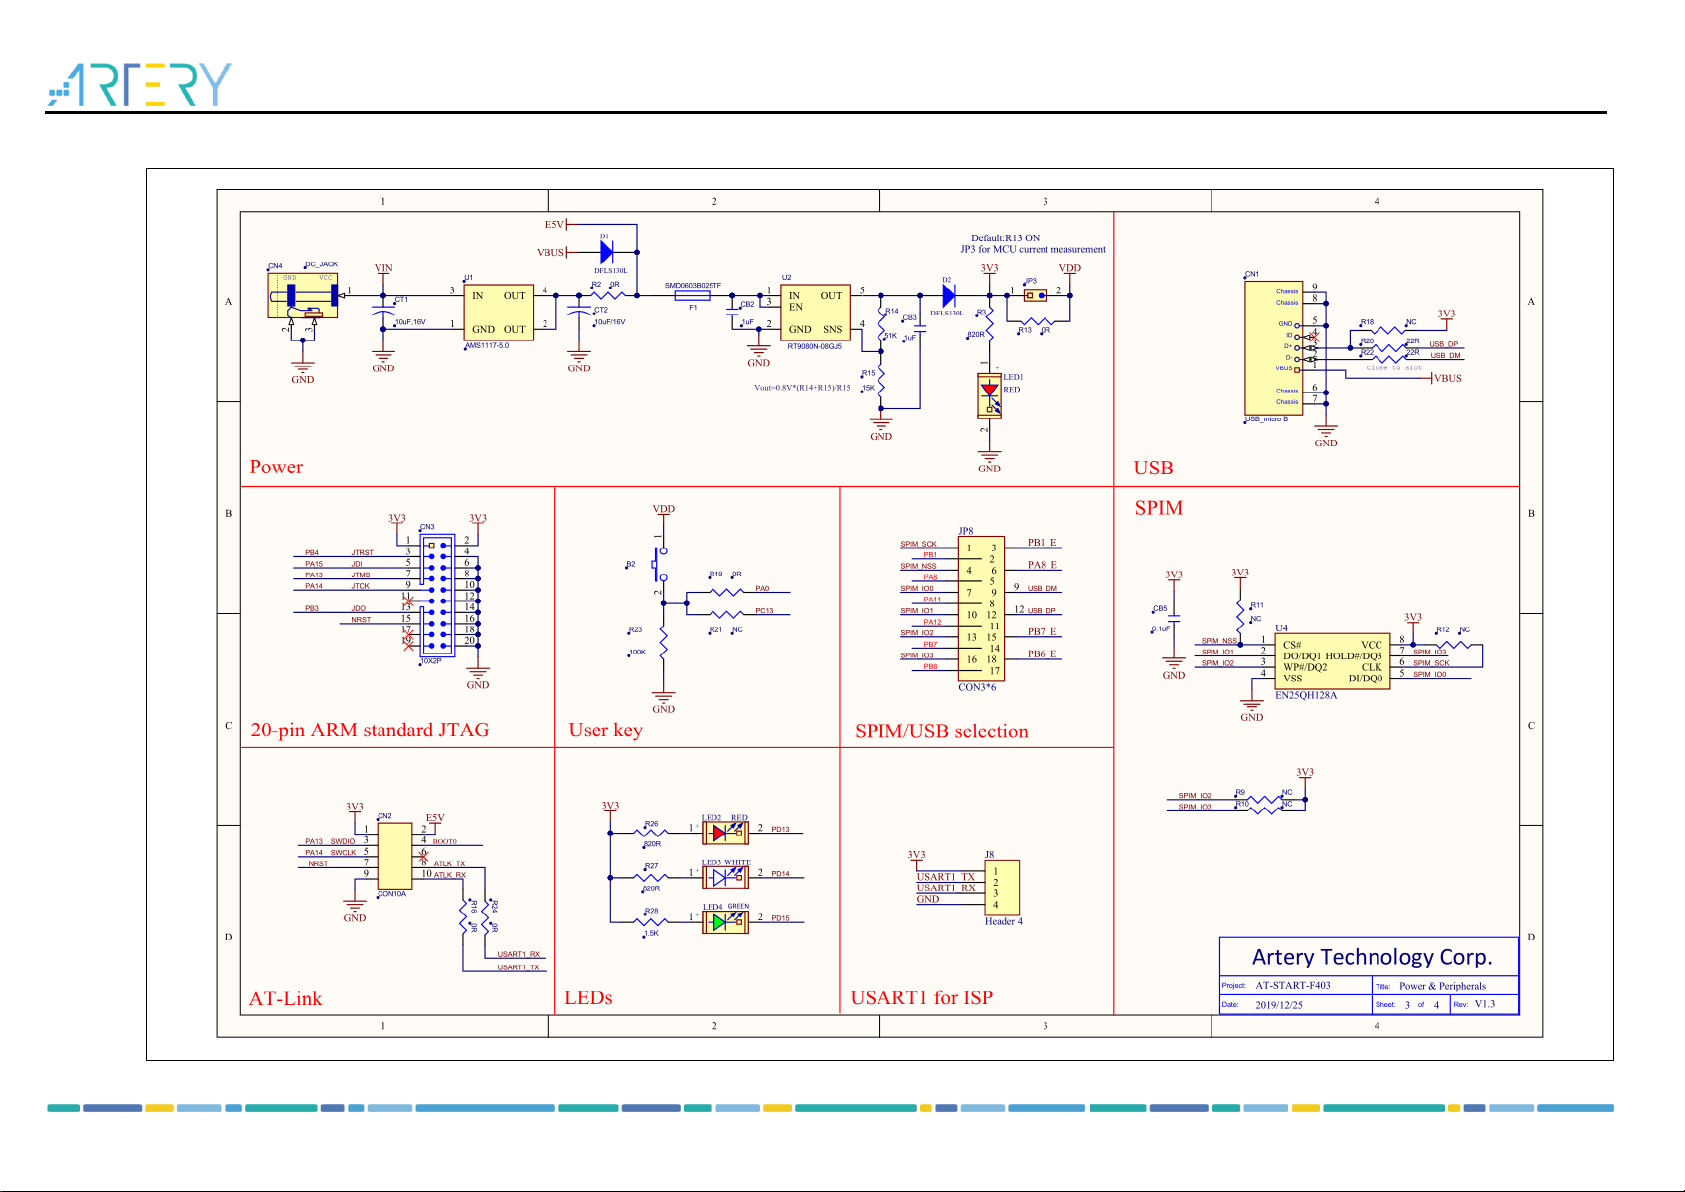1685x1192 pixels.
Task: Click the RT9080N-08GJ5 regulator block U2
Action: coord(815,313)
